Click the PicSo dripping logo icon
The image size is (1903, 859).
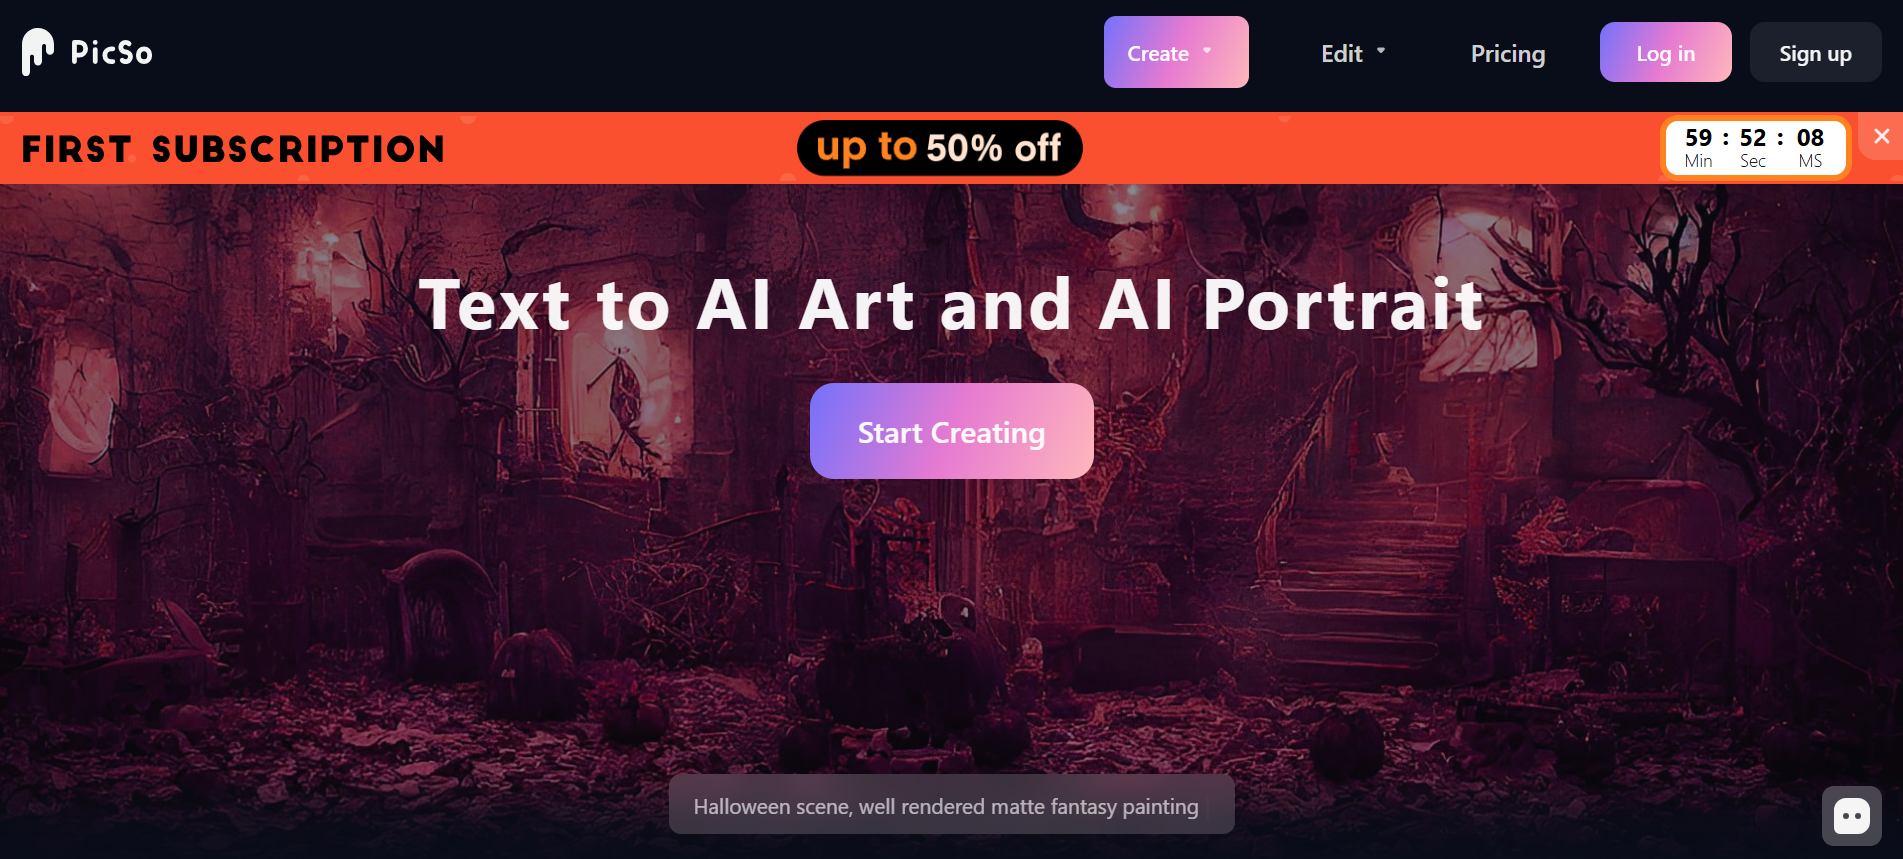(x=37, y=52)
